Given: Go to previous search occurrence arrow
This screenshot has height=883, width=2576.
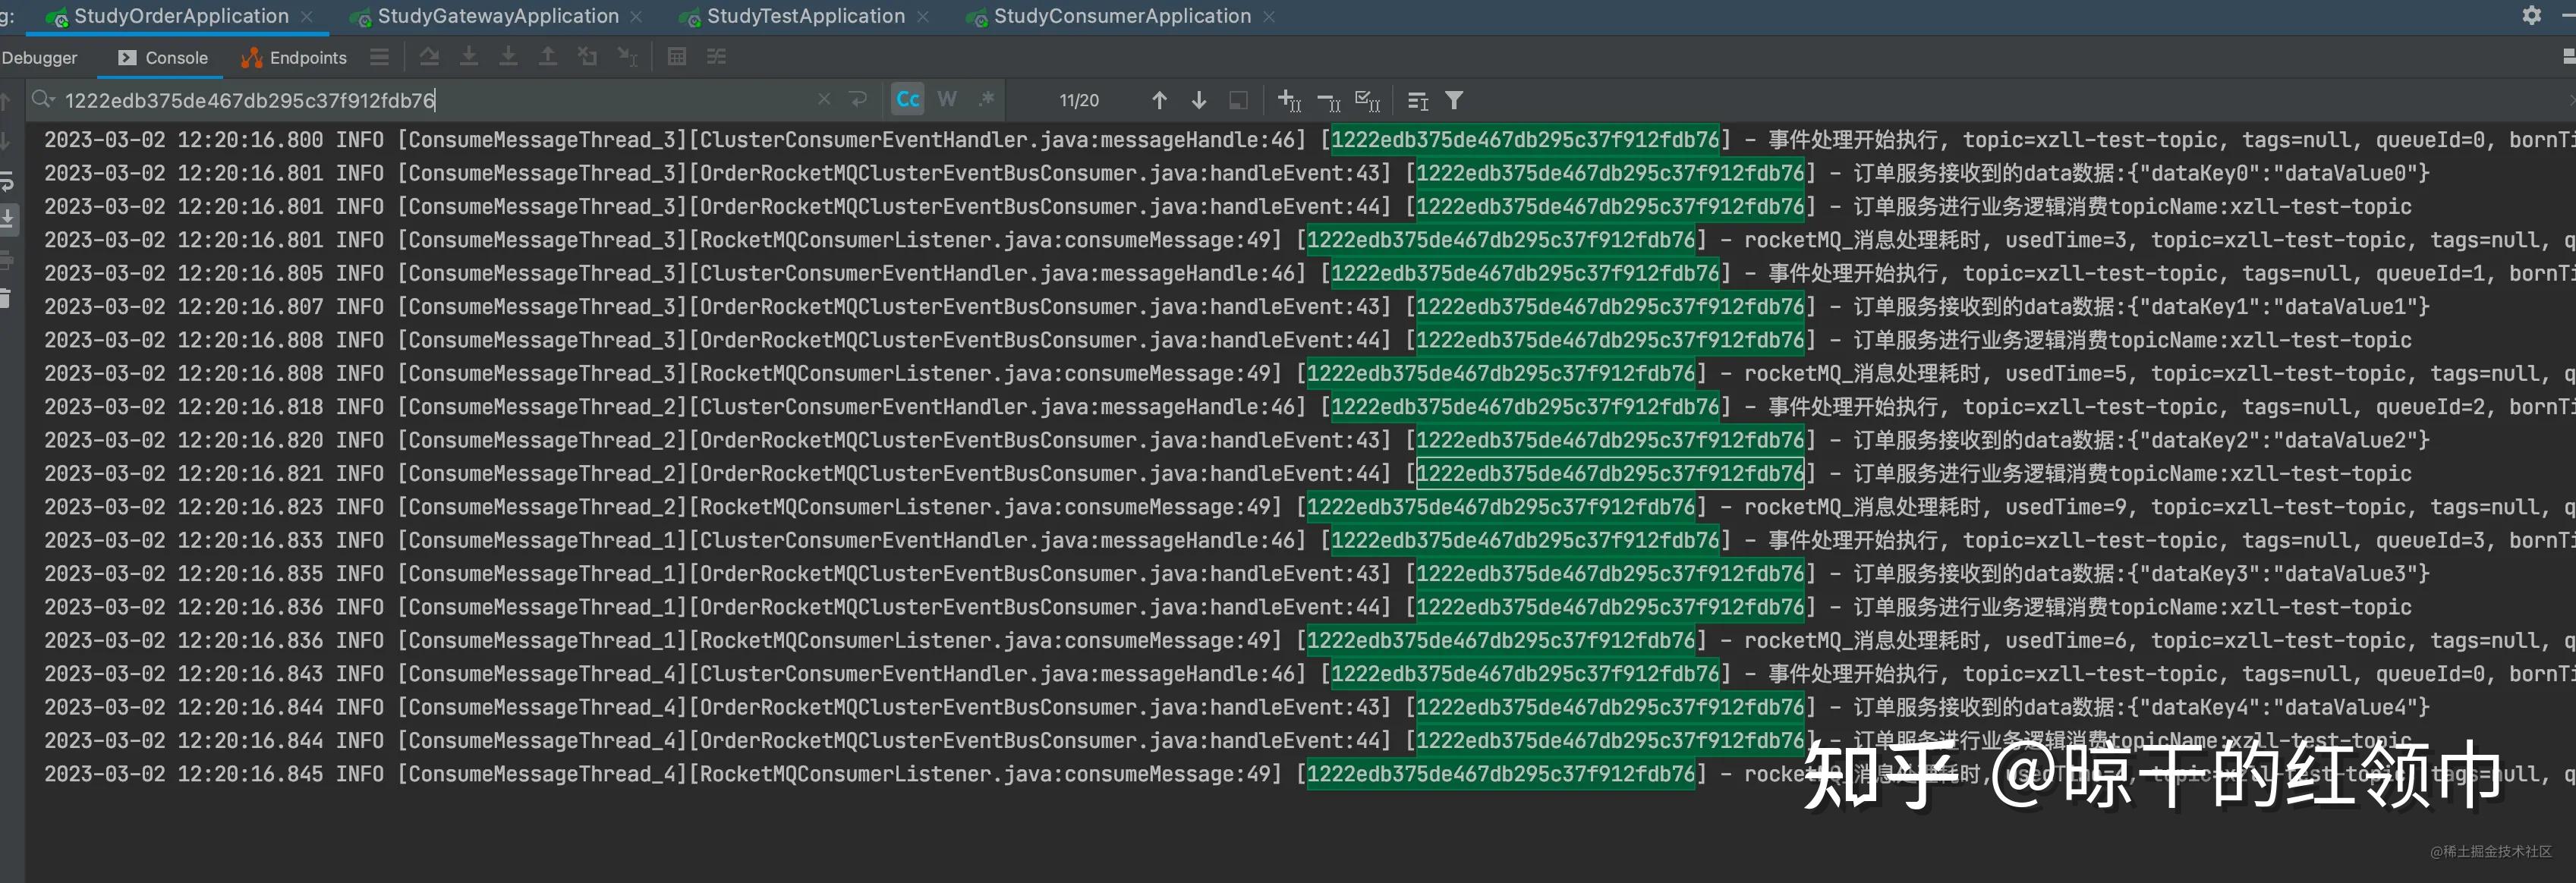Looking at the screenshot, I should point(1159,100).
